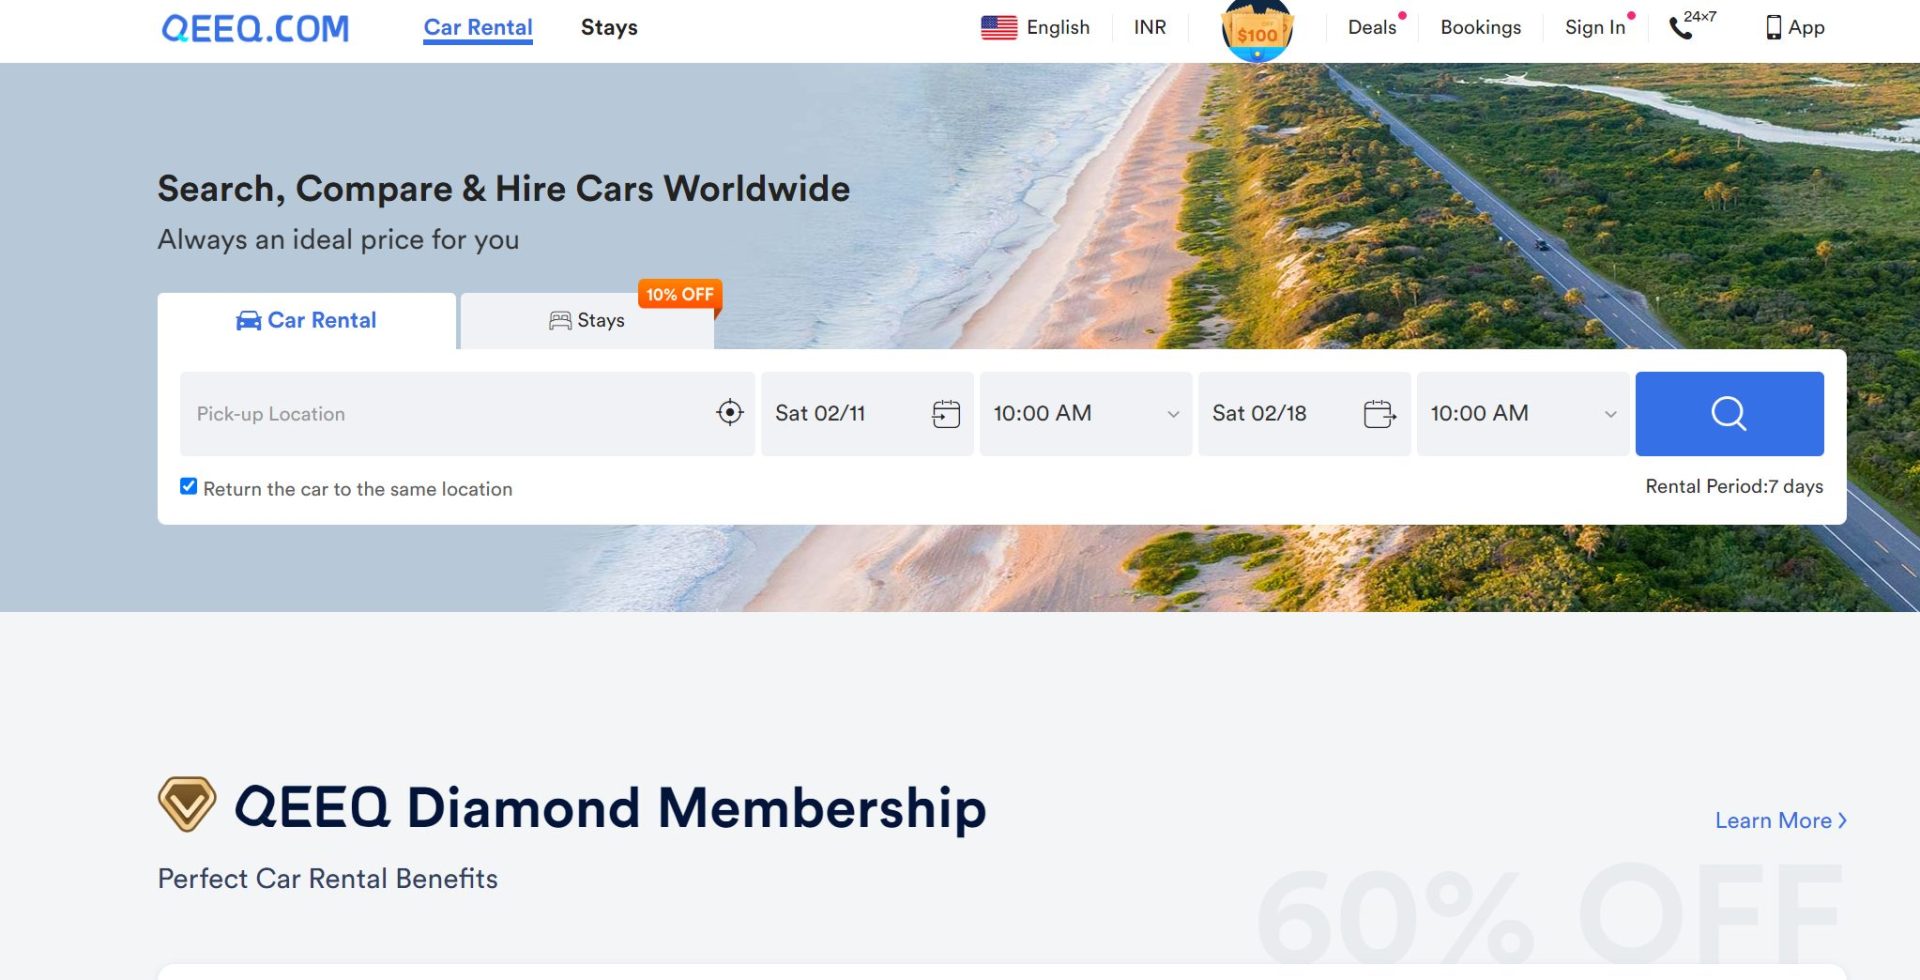This screenshot has height=980, width=1920.
Task: Select the Car Rental tab in search box
Action: (307, 320)
